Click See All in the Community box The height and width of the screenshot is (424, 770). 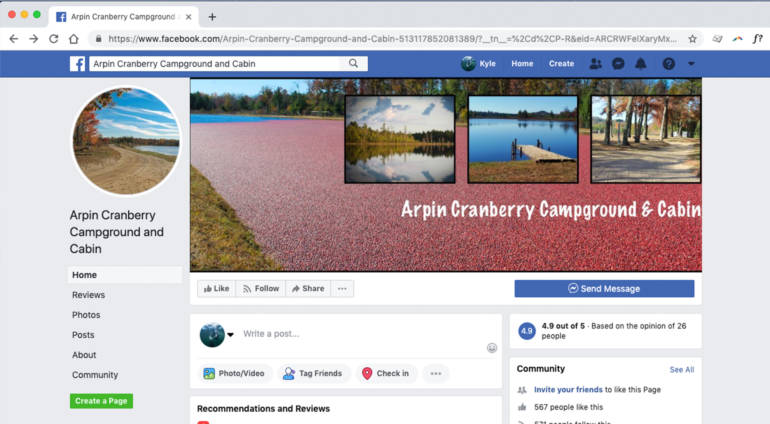tap(682, 369)
